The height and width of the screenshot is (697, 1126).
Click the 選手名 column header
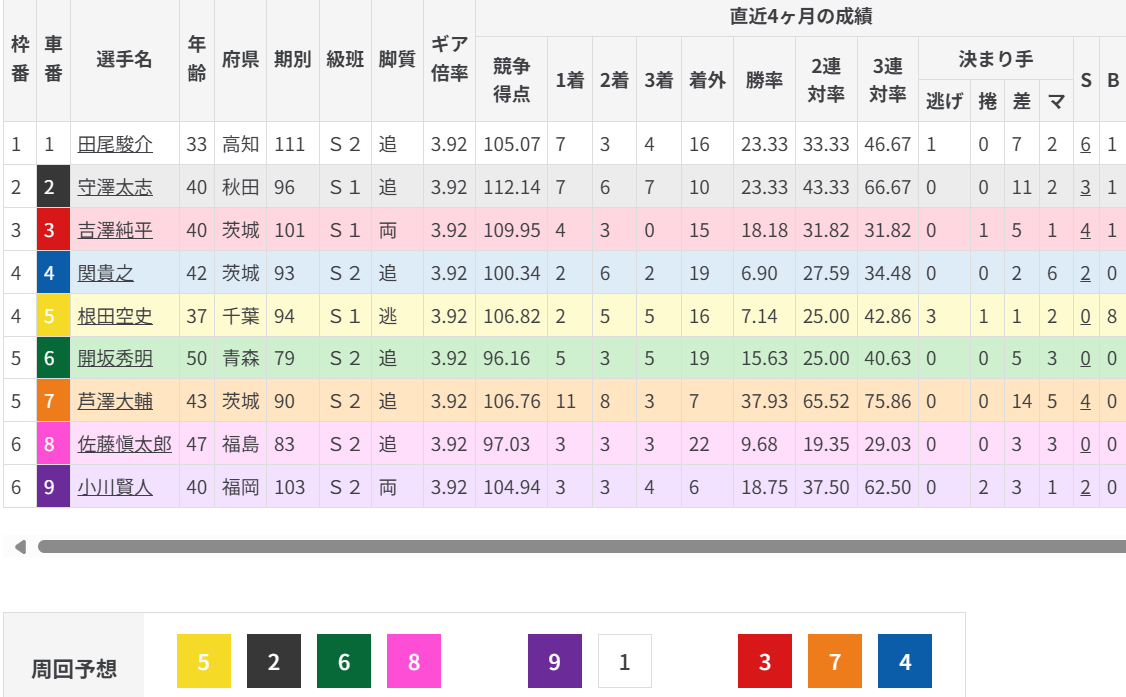coord(125,60)
